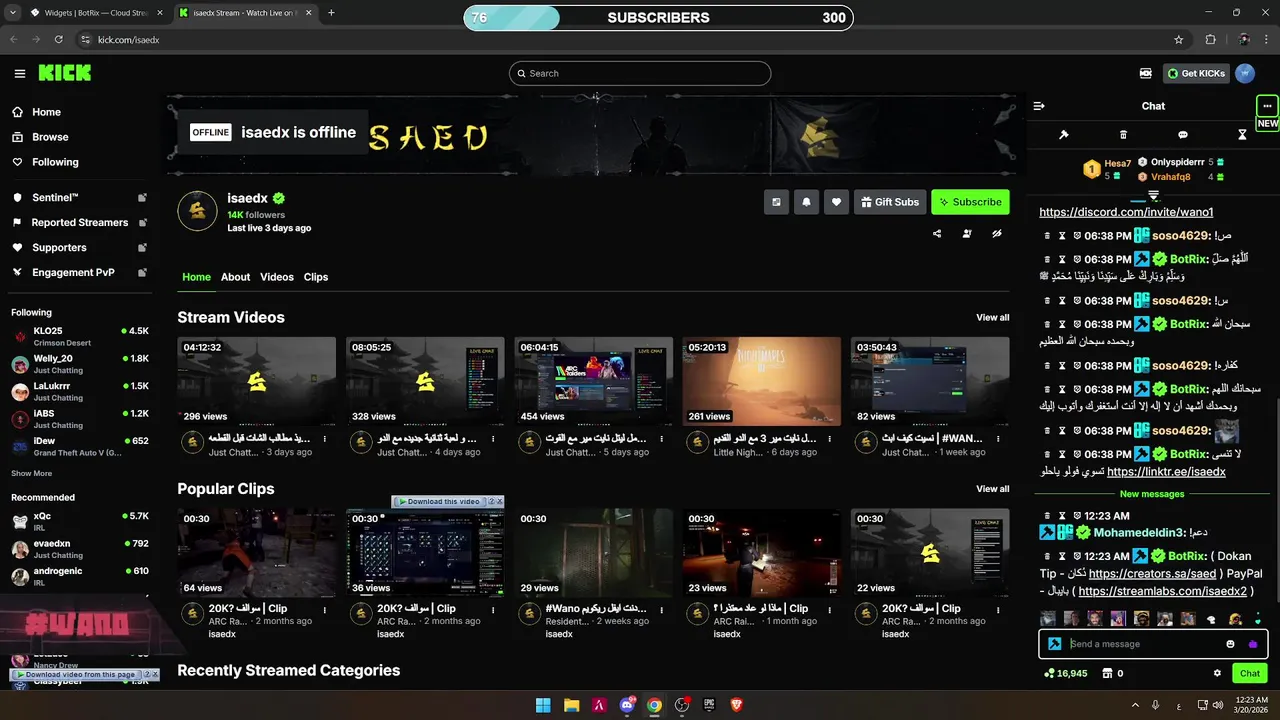The image size is (1280, 720).
Task: Open Engagement PvP in sidebar
Action: 80,272
